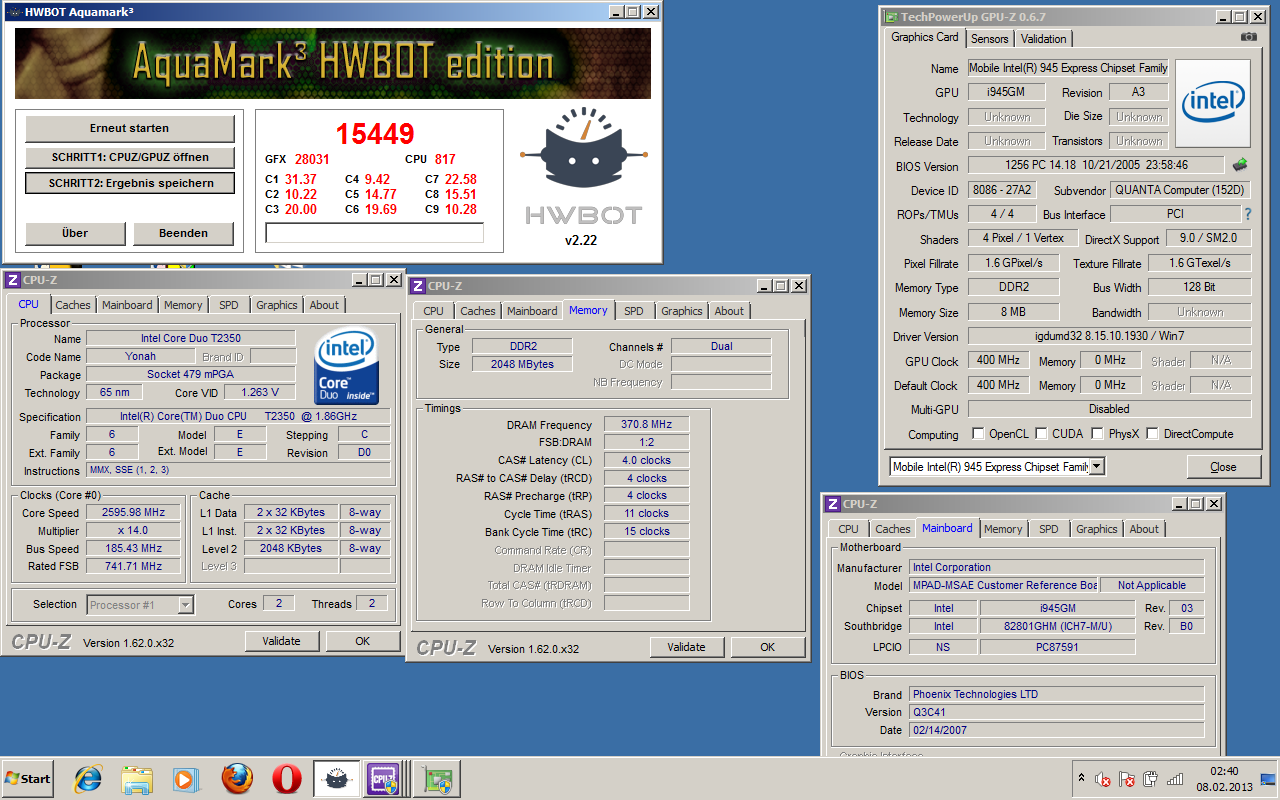Open Graphics tab in CPU-Z CPU window
The image size is (1280, 800).
tap(277, 305)
